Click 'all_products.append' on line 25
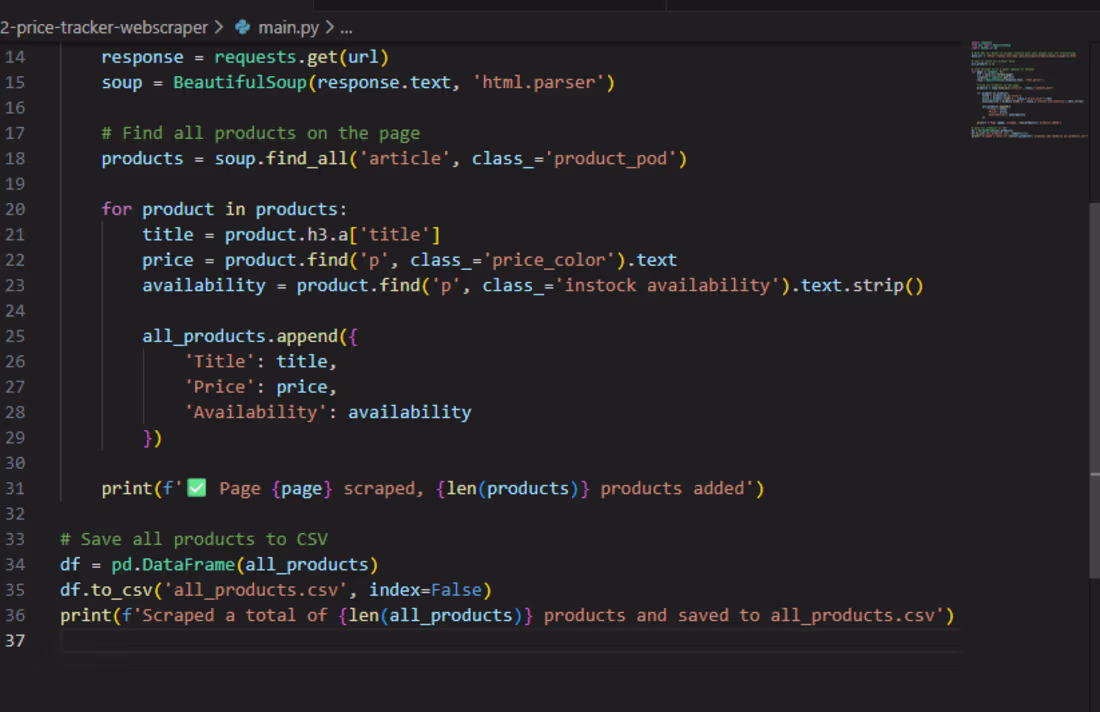Viewport: 1100px width, 712px height. click(240, 336)
